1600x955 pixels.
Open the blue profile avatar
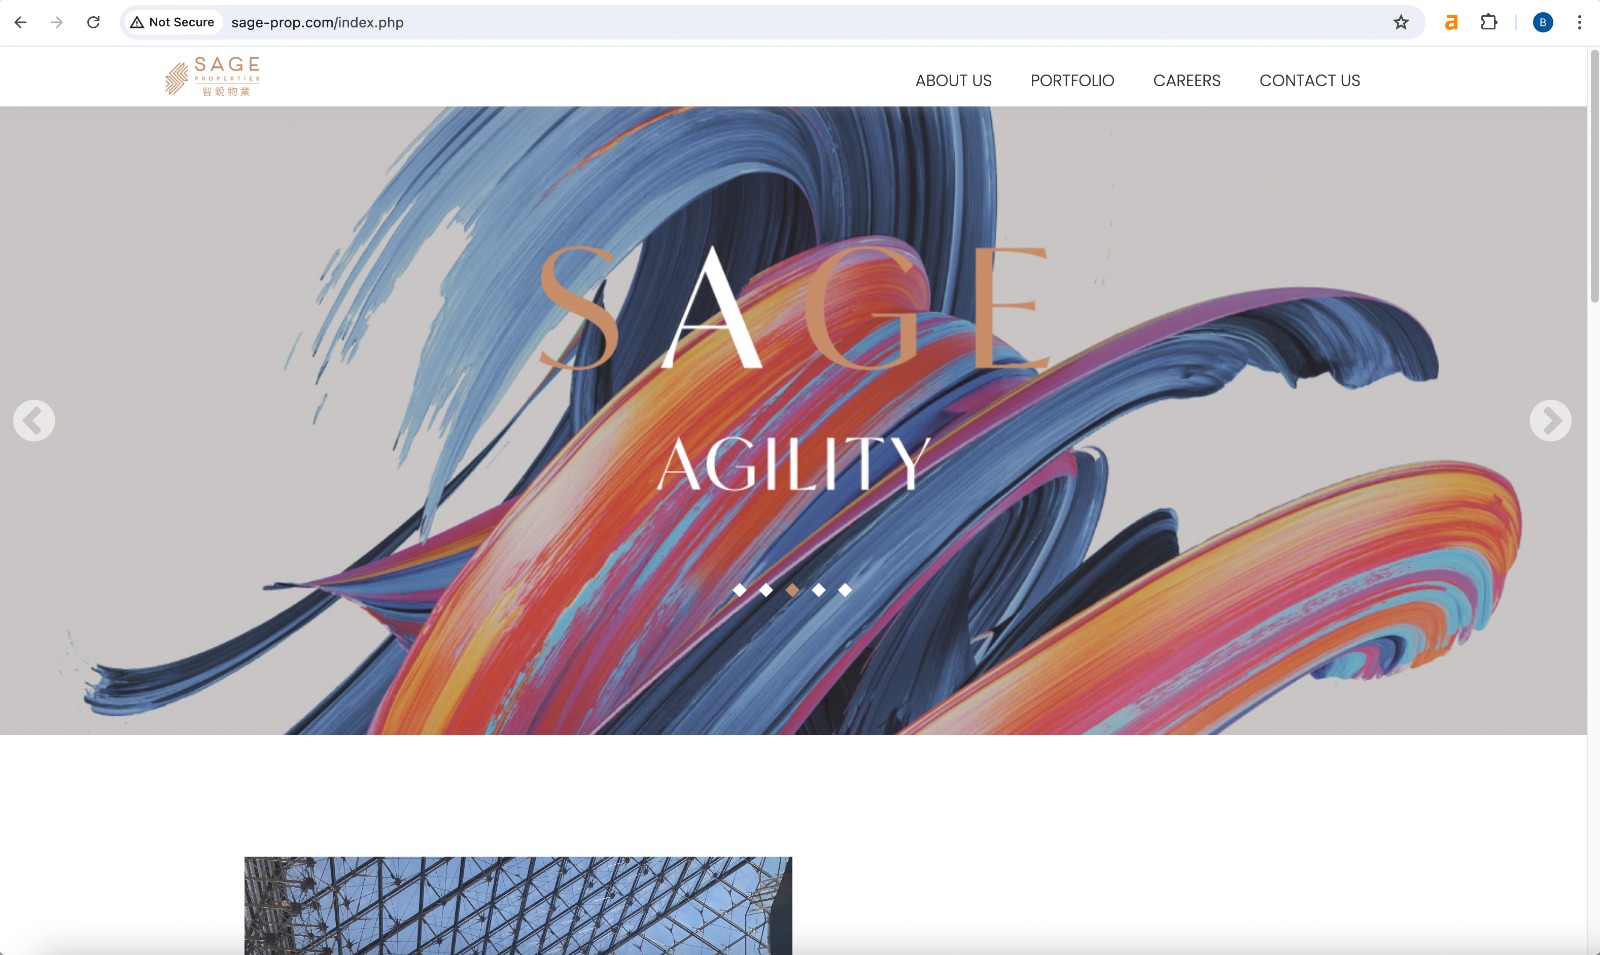(1543, 22)
